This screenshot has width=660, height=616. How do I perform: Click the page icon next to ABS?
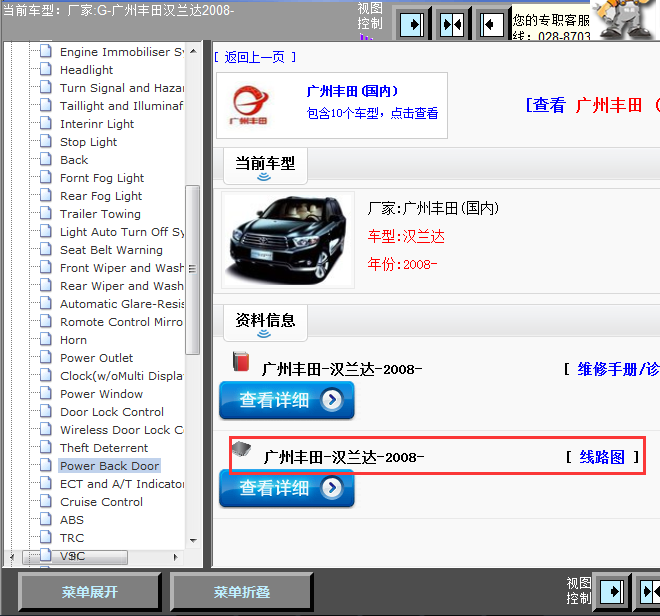click(x=45, y=520)
